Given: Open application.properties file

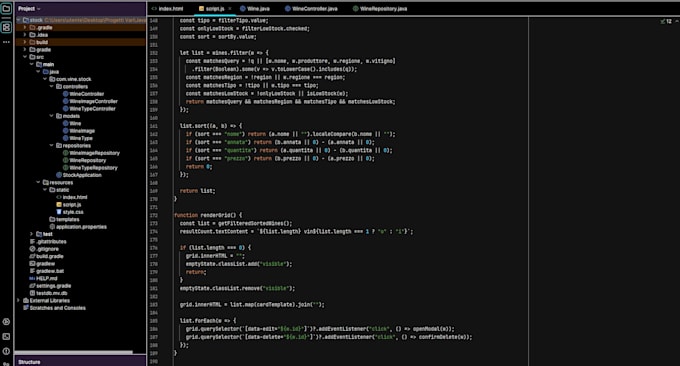Looking at the screenshot, I should tap(78, 226).
